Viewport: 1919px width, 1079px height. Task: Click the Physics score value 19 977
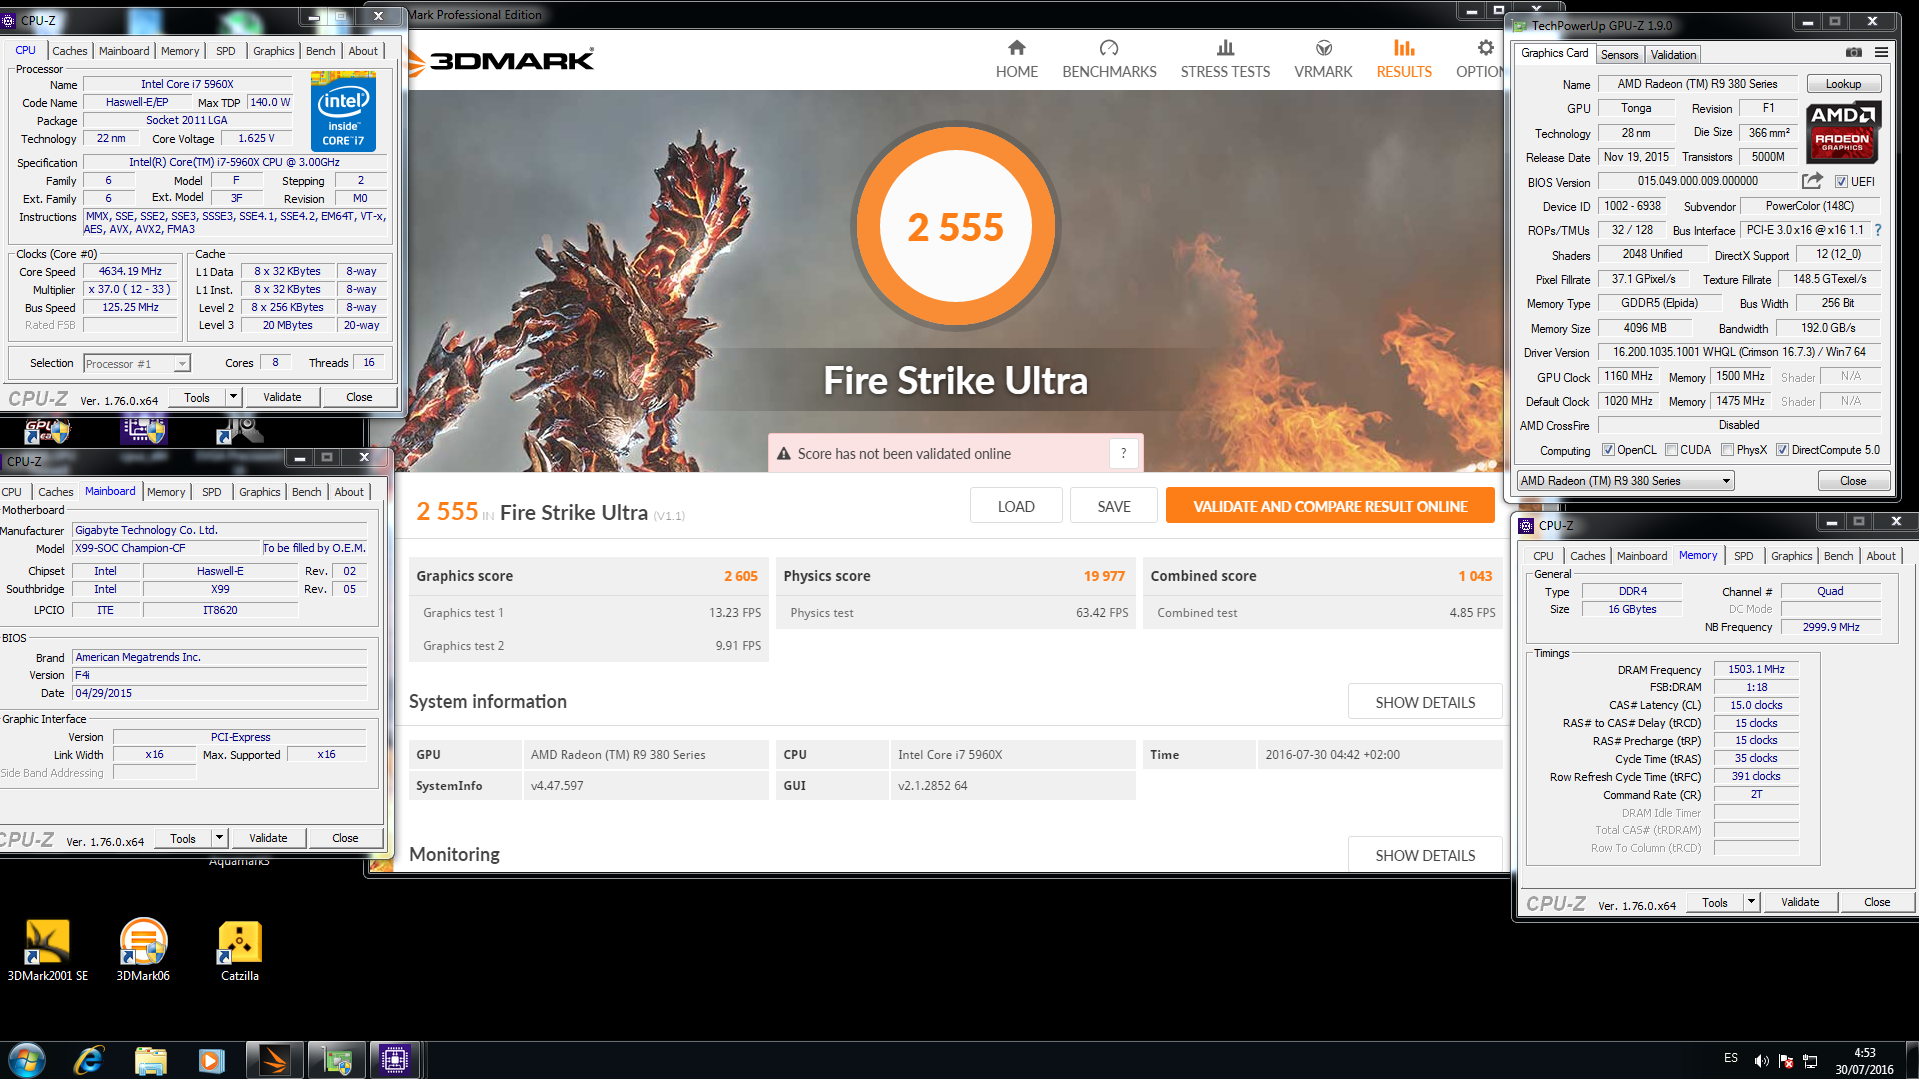(1104, 576)
